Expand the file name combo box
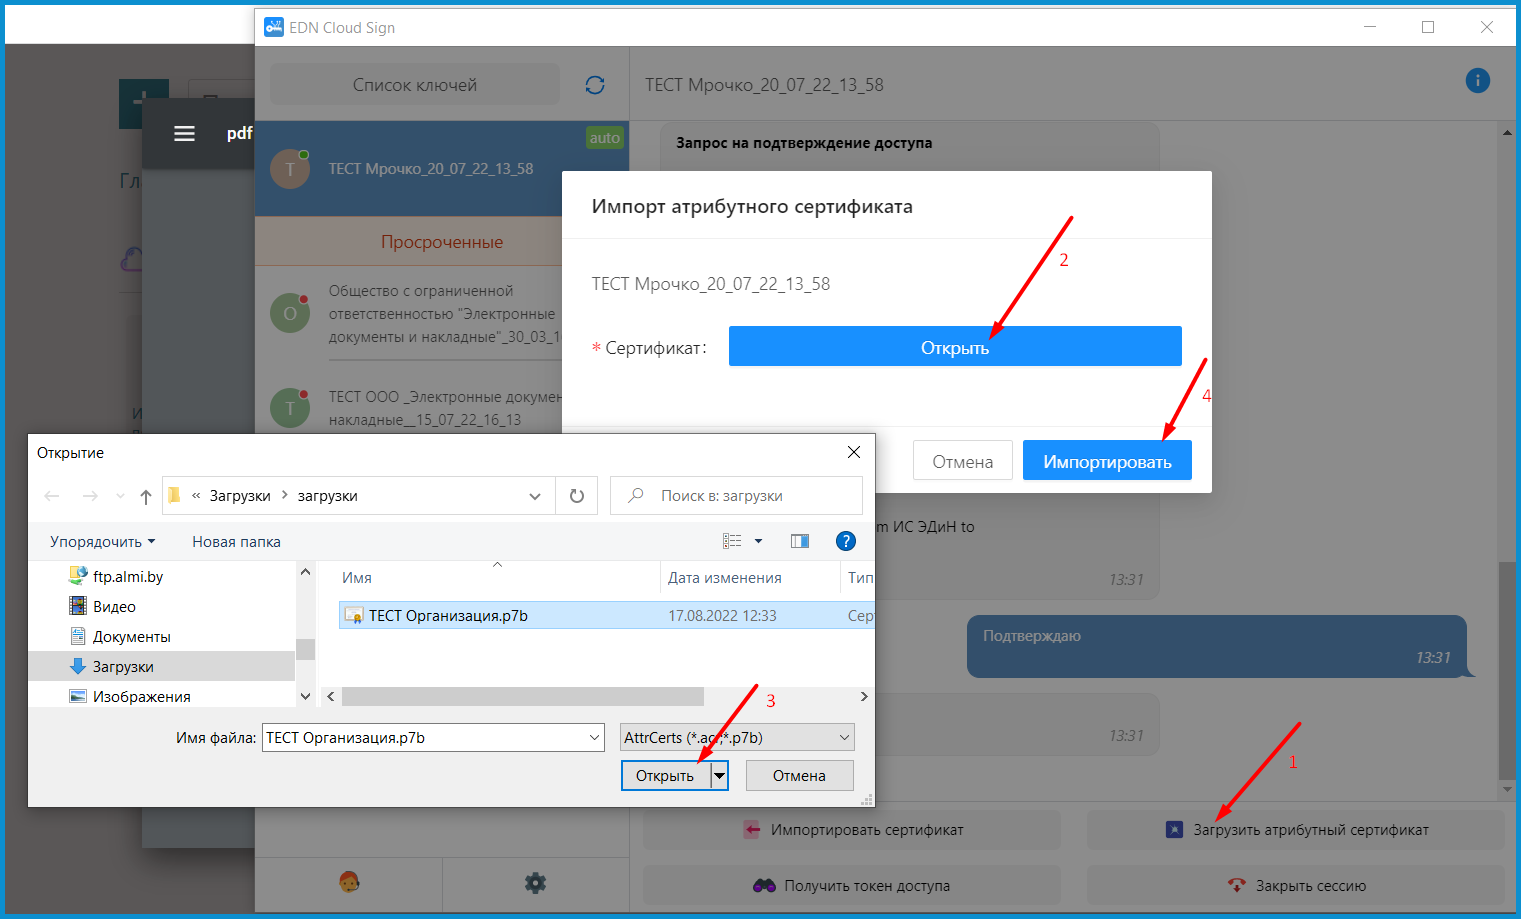Image resolution: width=1521 pixels, height=919 pixels. pyautogui.click(x=594, y=738)
